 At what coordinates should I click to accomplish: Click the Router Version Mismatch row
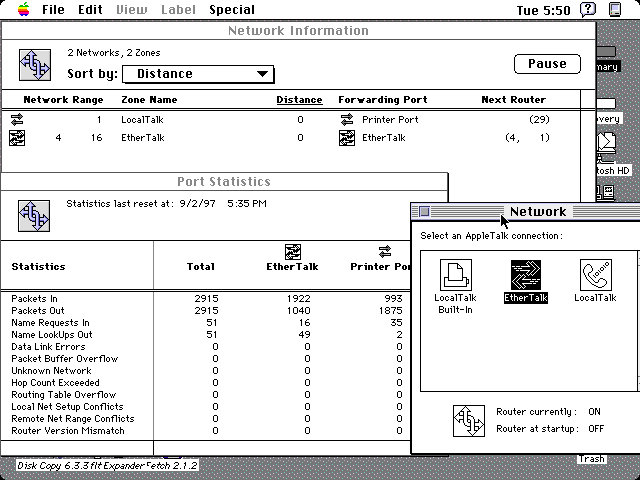pos(207,431)
